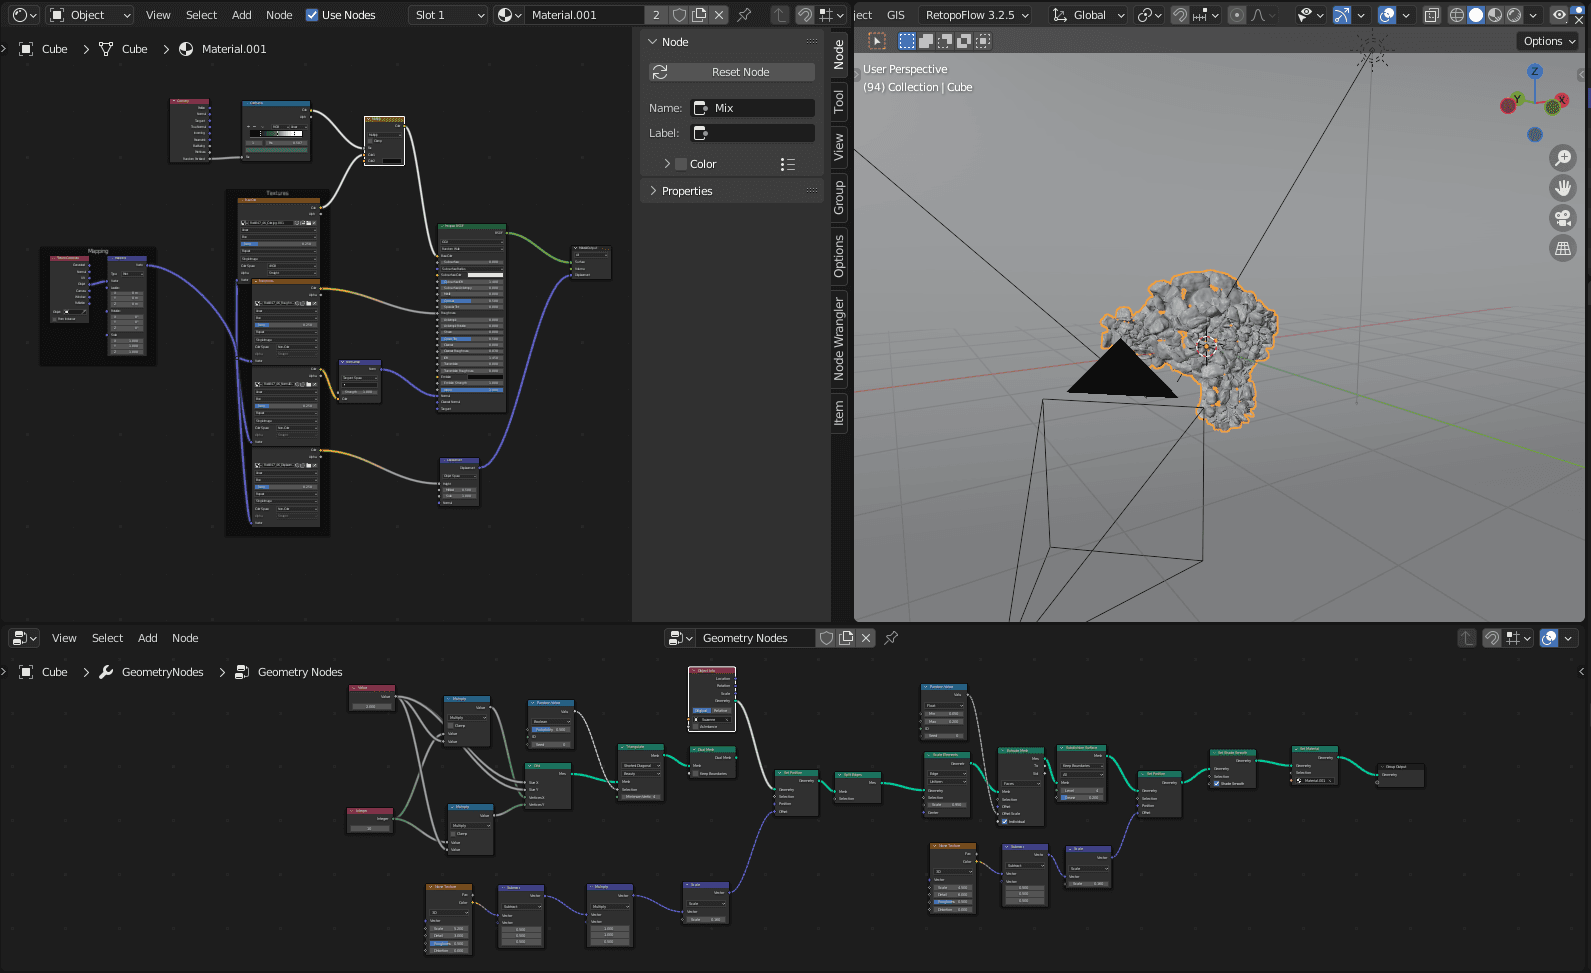Switch perspective/orthographic with grid icon
The image size is (1591, 973).
[x=1563, y=248]
